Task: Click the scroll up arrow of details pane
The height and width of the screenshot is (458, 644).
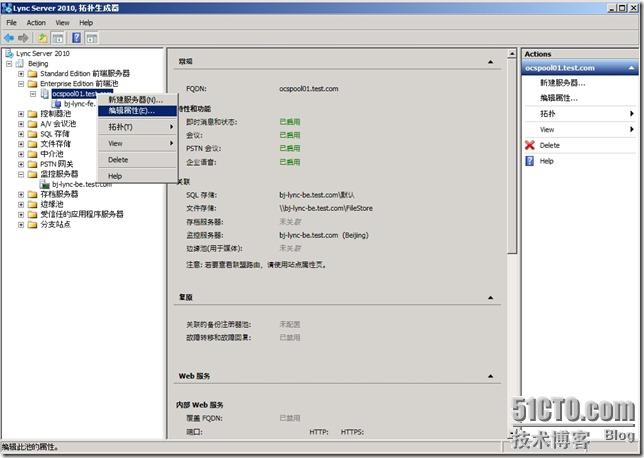Action: [512, 53]
